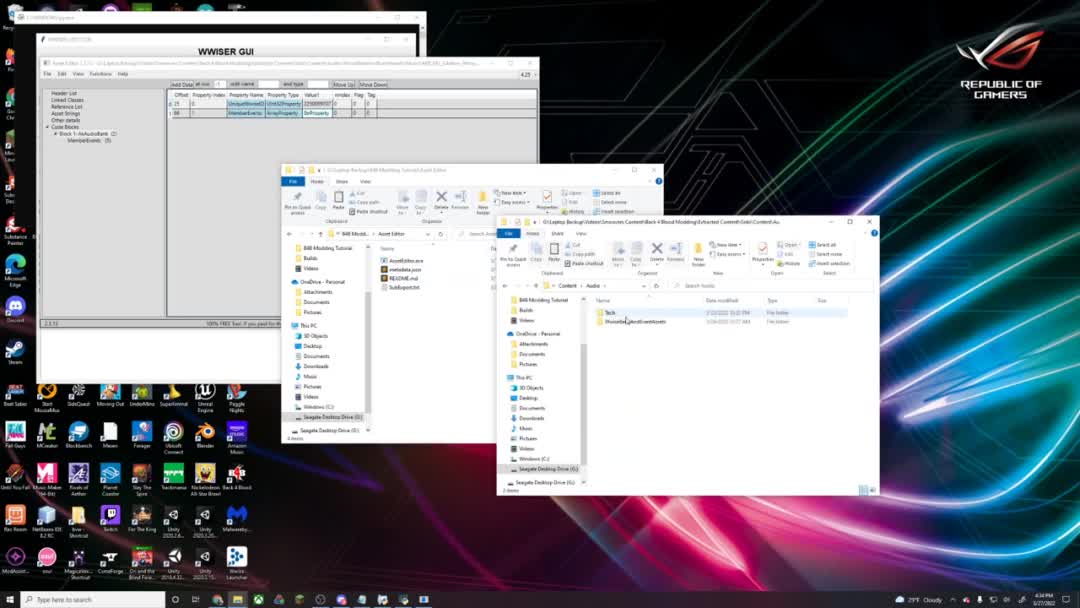Click Paste icon in Asset Editor folder window

(x=338, y=197)
